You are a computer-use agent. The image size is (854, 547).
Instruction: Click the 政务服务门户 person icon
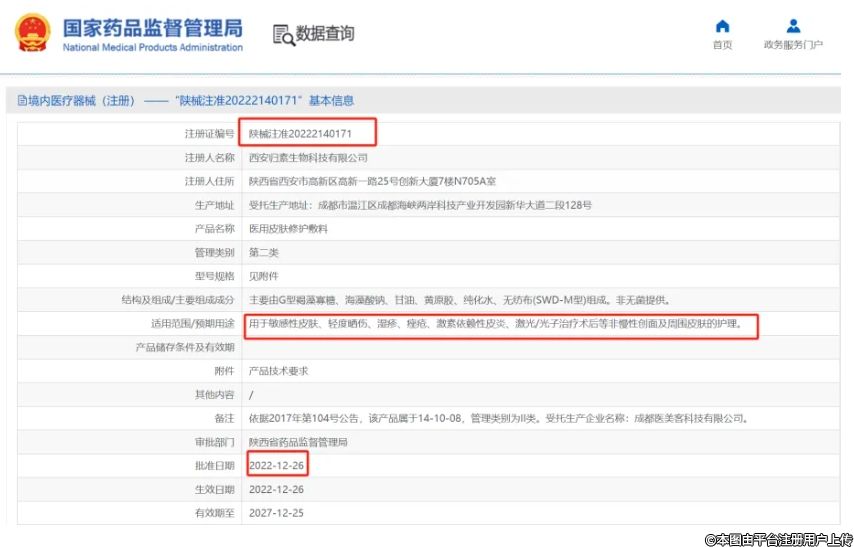point(792,26)
